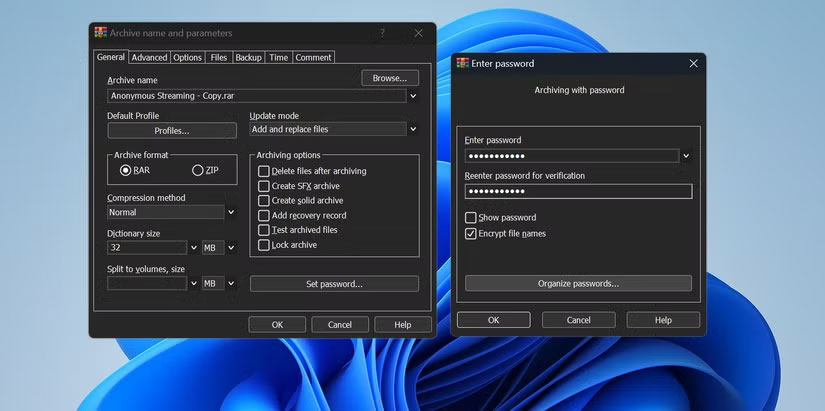Switch to the Advanced tab
This screenshot has width=825, height=411.
[x=149, y=58]
